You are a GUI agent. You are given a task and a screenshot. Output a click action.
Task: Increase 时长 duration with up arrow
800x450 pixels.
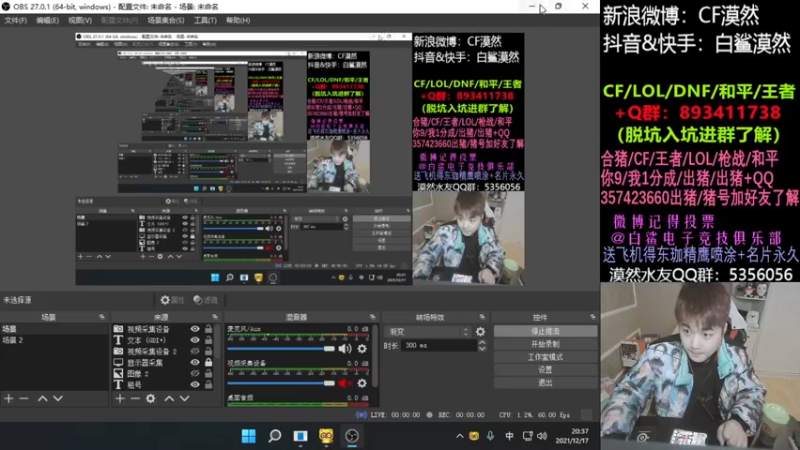[482, 342]
